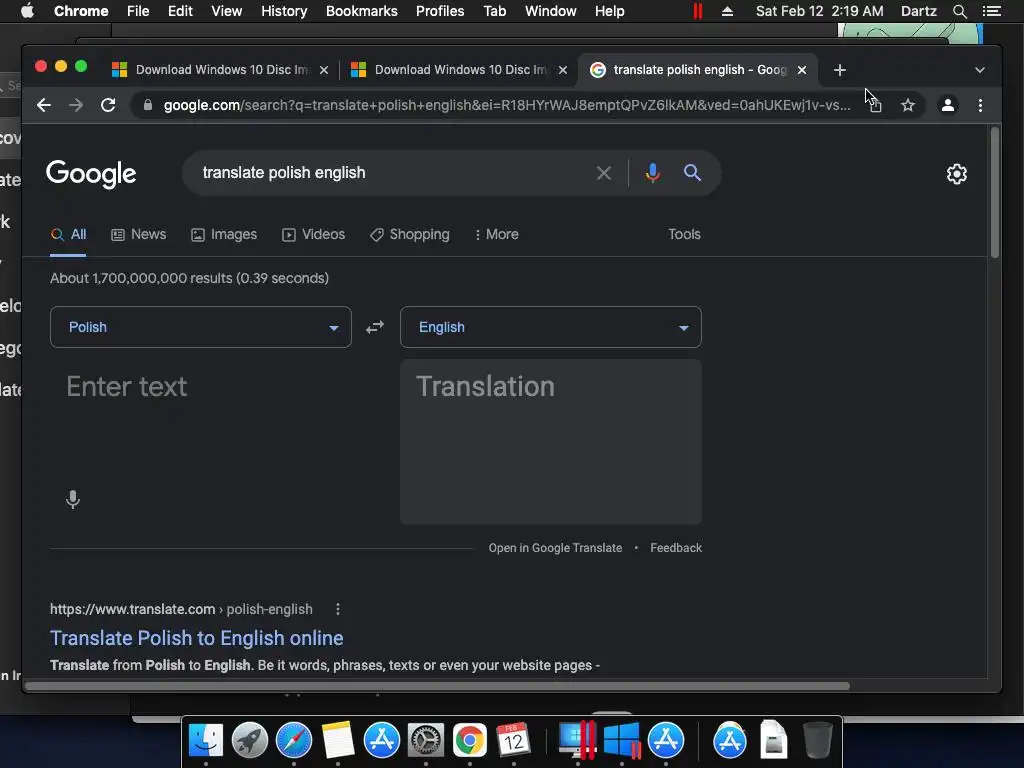Viewport: 1024px width, 768px height.
Task: Open Chrome icon in the Dock
Action: pyautogui.click(x=470, y=741)
